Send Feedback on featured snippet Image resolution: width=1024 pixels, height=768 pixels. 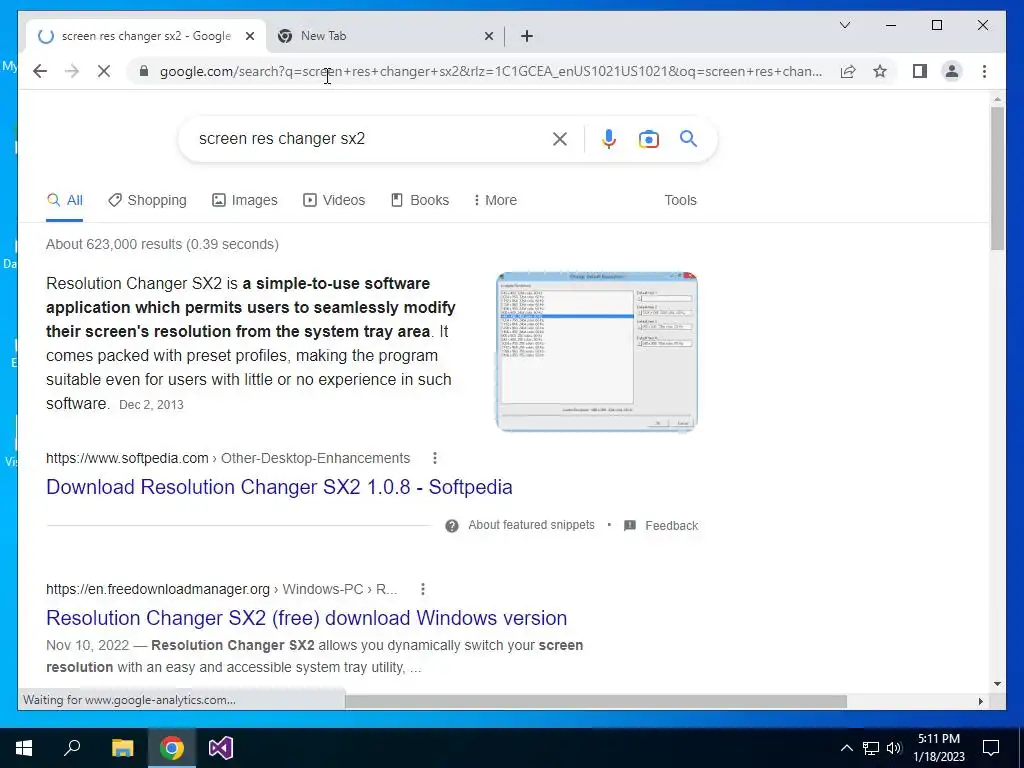[x=671, y=526]
